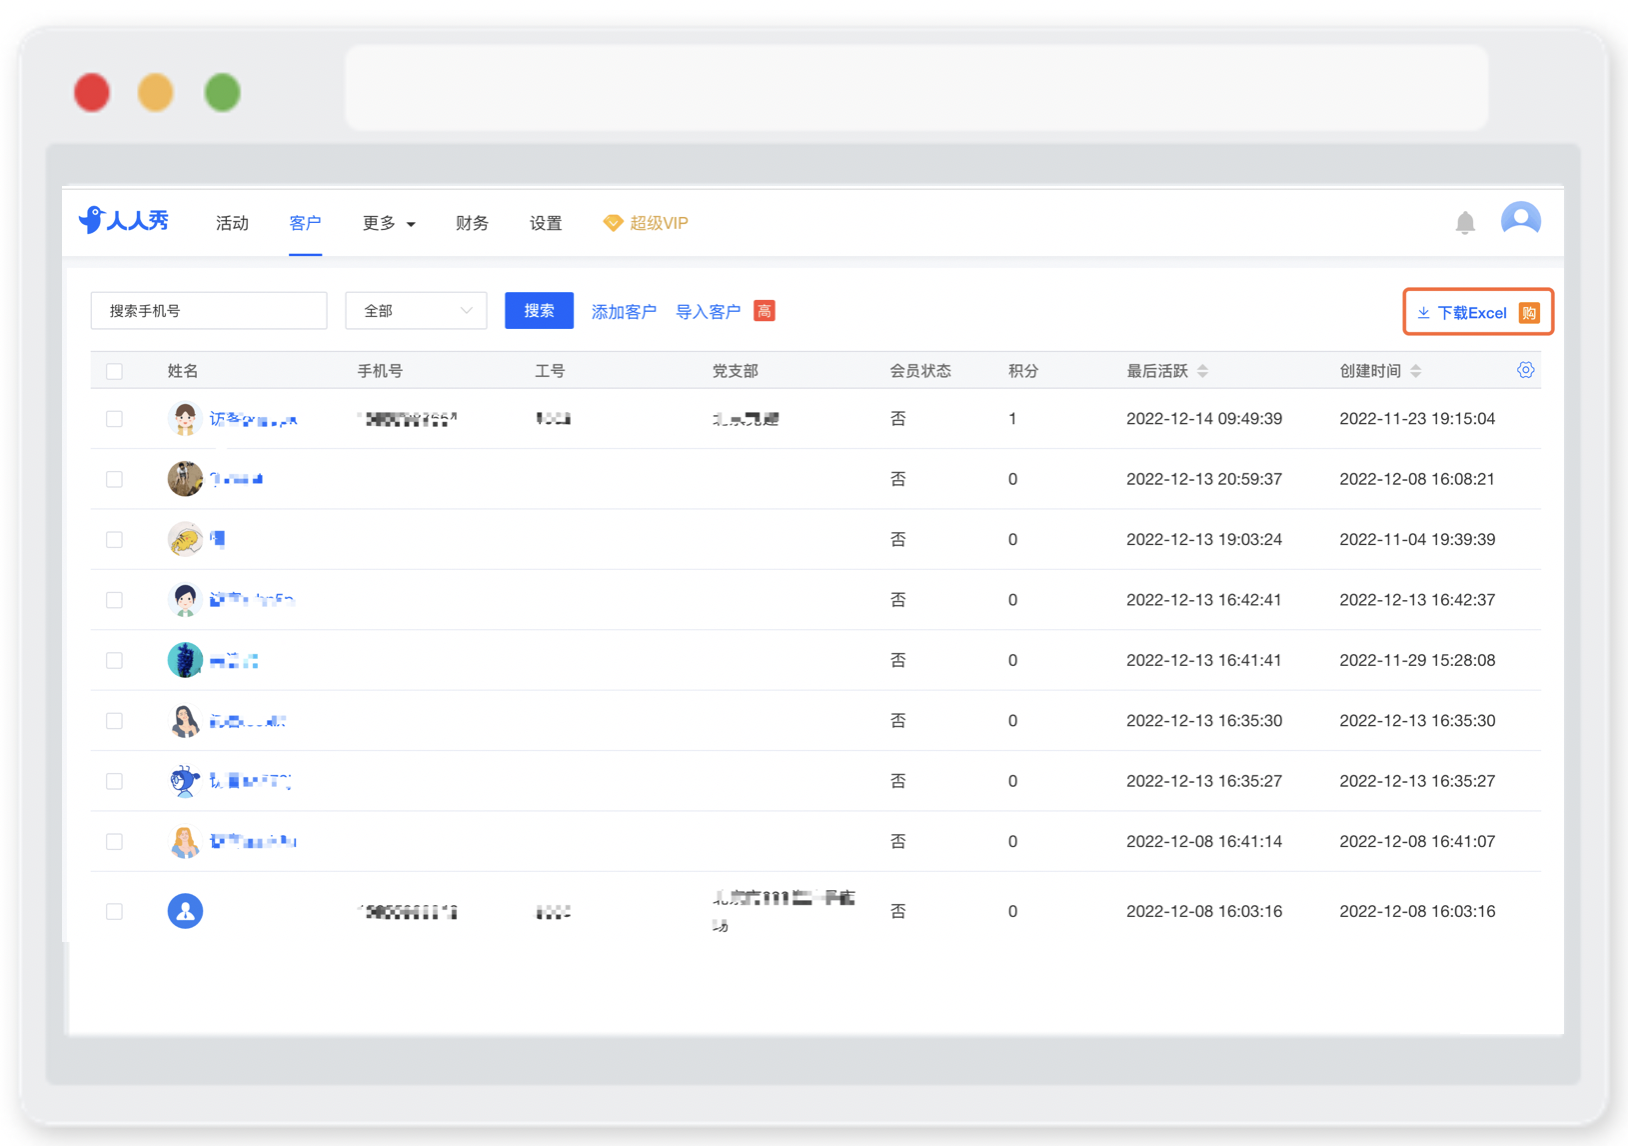Click the orange 购 badge on 下载Excel
The image size is (1628, 1146).
click(1529, 313)
